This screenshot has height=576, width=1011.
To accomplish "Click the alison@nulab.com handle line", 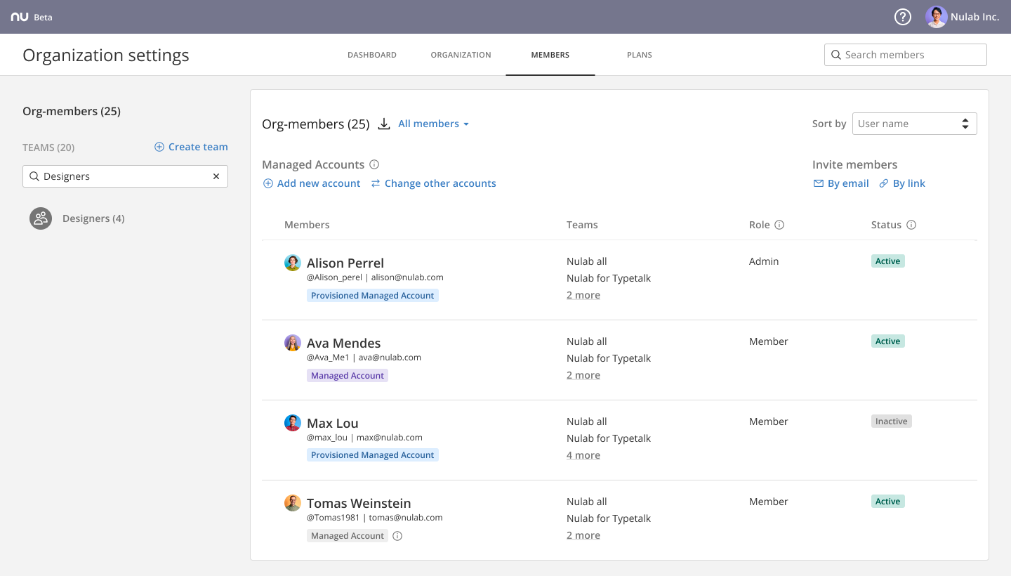I will tap(375, 277).
